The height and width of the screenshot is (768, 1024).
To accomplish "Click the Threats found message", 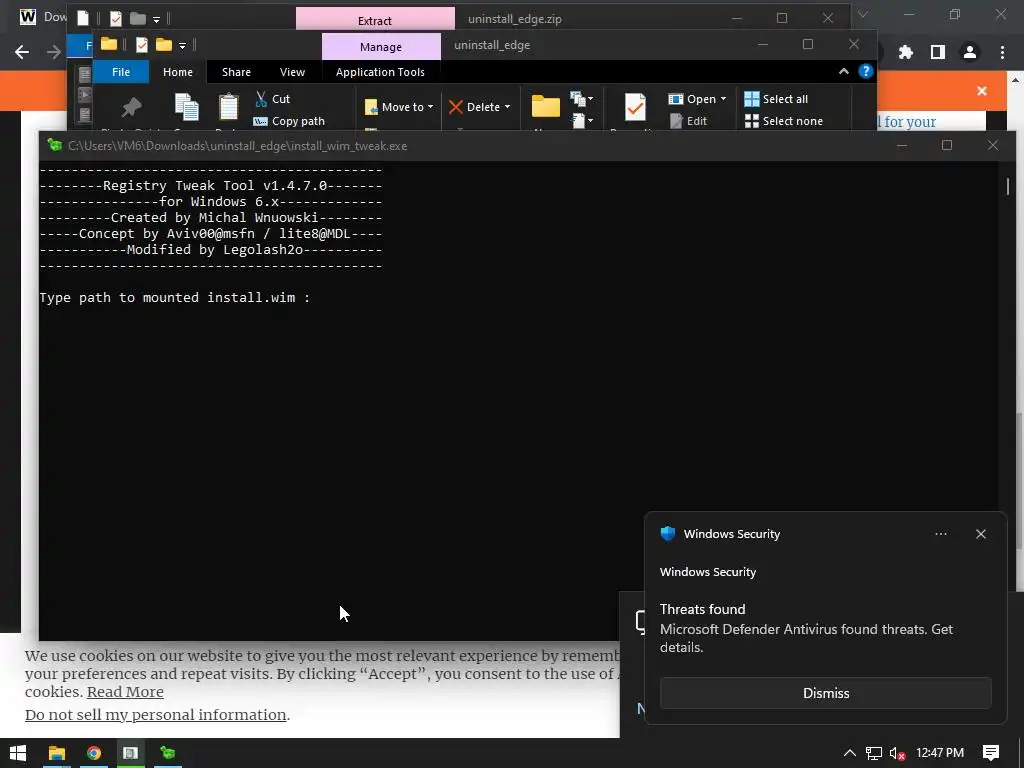I will tap(702, 609).
